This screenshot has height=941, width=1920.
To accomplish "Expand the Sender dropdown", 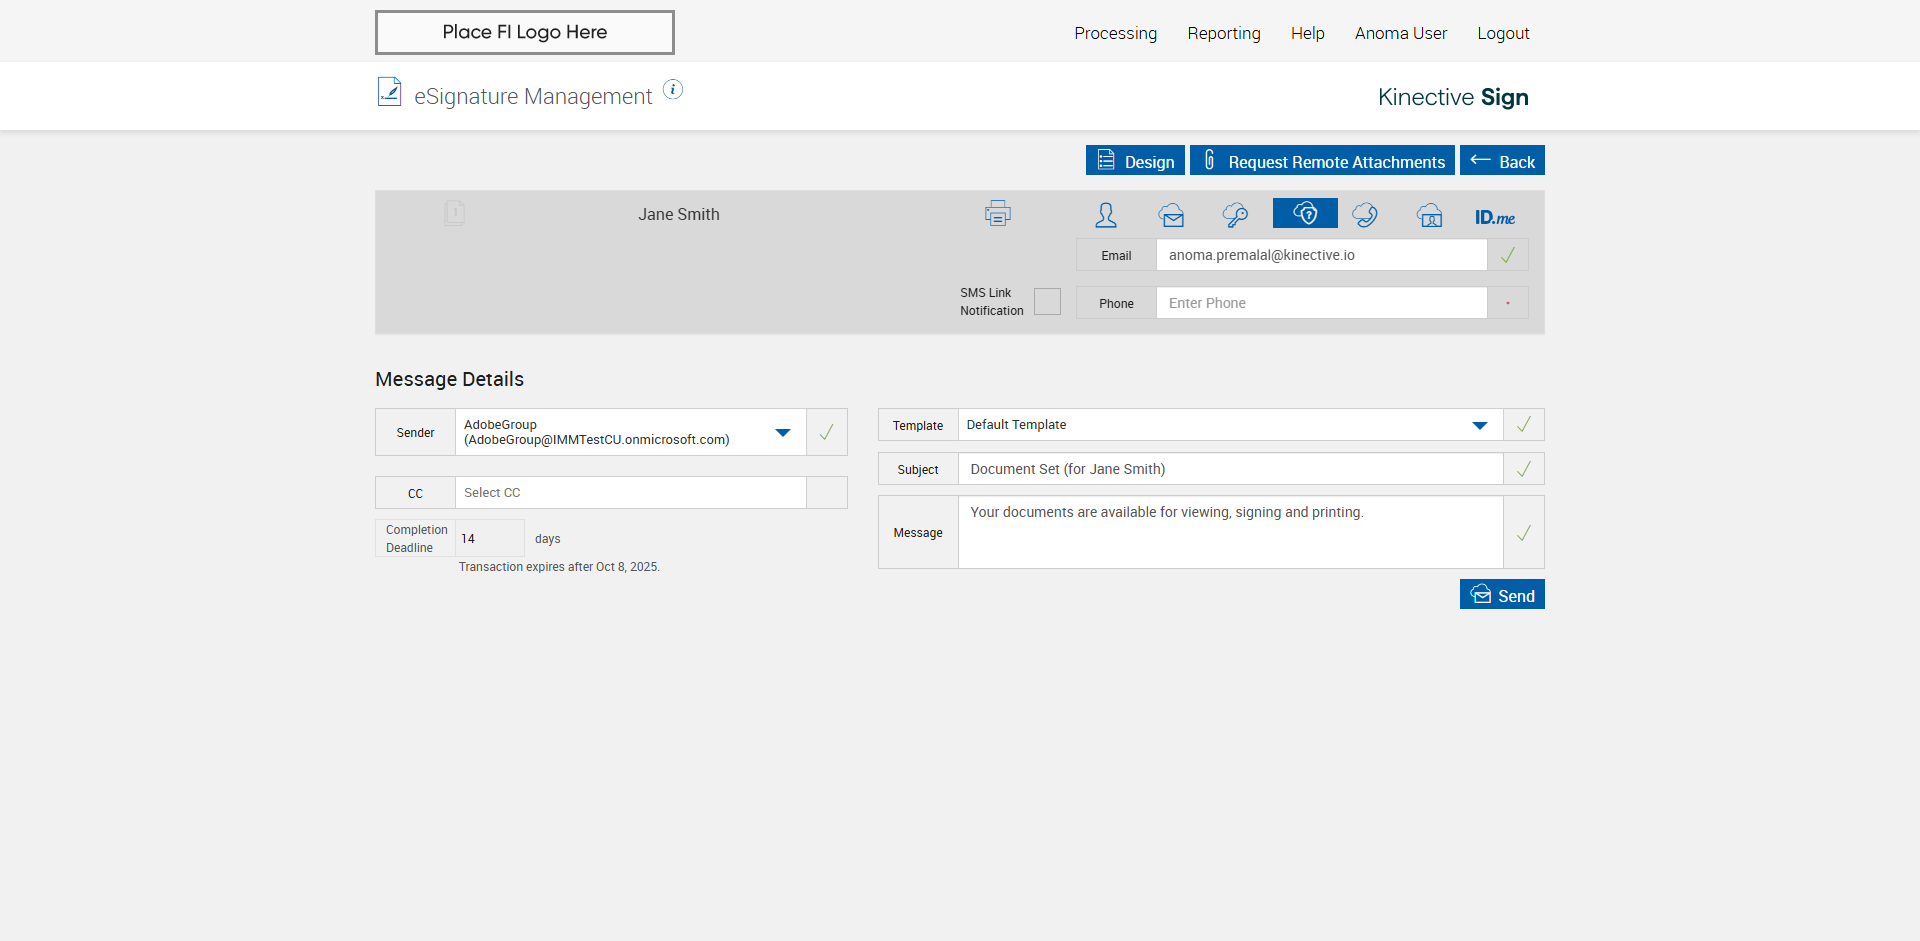I will tap(782, 433).
